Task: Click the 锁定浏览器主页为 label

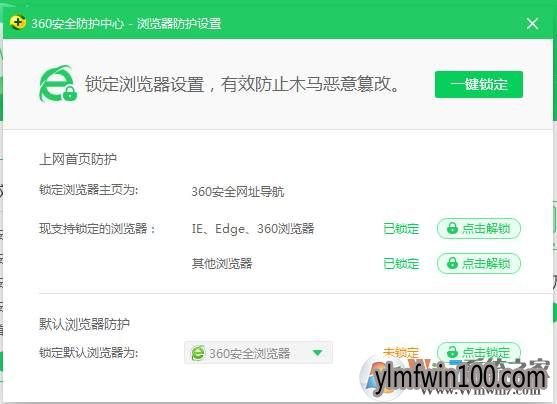Action: coord(88,190)
